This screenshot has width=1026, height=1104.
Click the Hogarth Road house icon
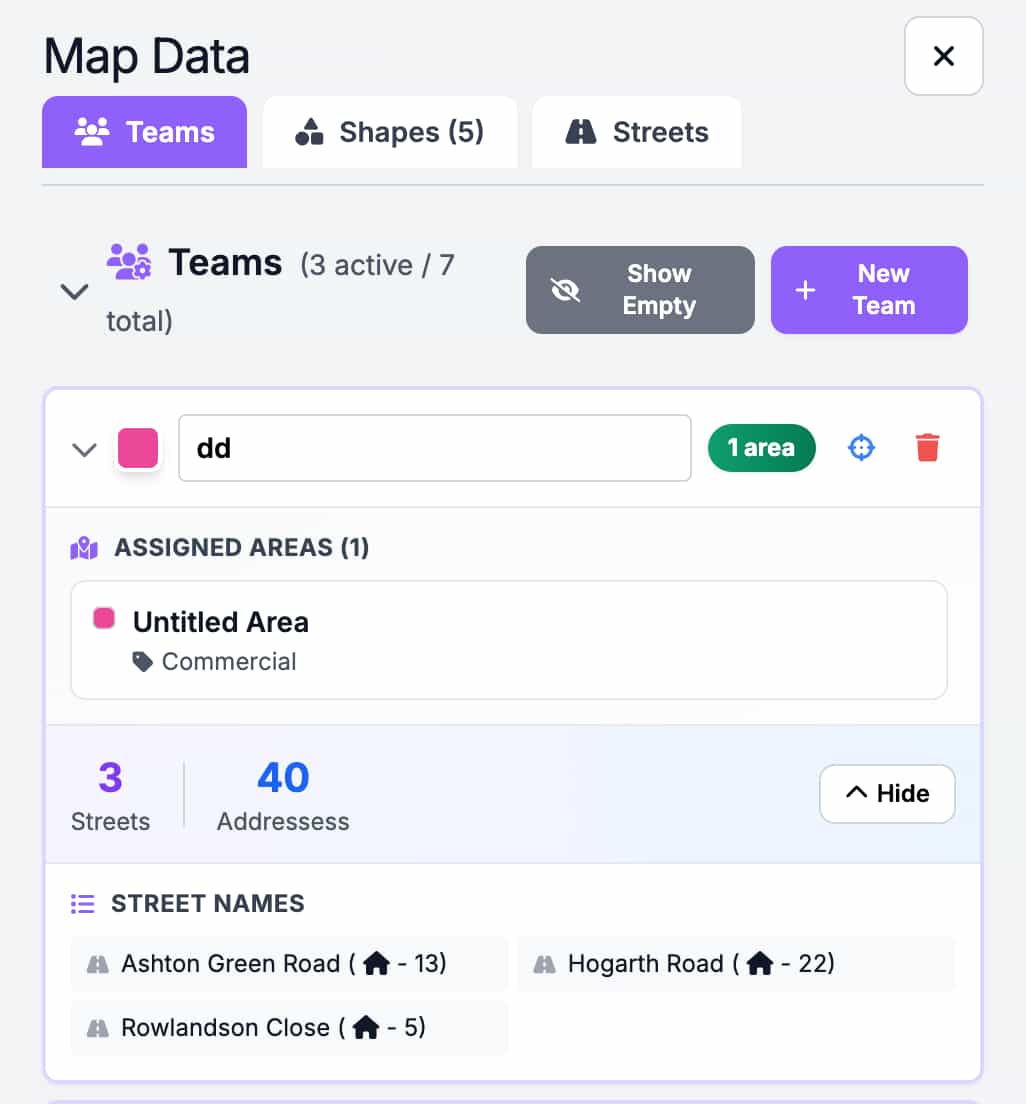point(760,962)
